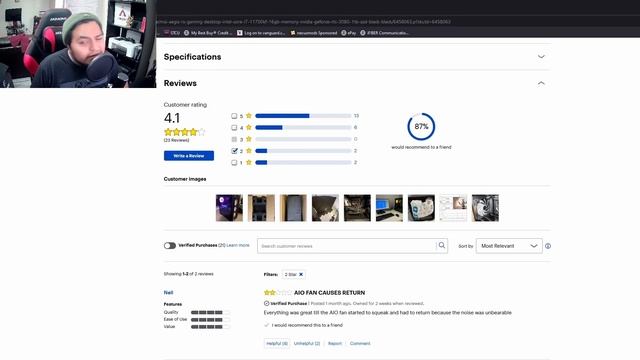Open the fourth customer image thumbnail
Viewport: 640px width, 360px height.
(325, 208)
